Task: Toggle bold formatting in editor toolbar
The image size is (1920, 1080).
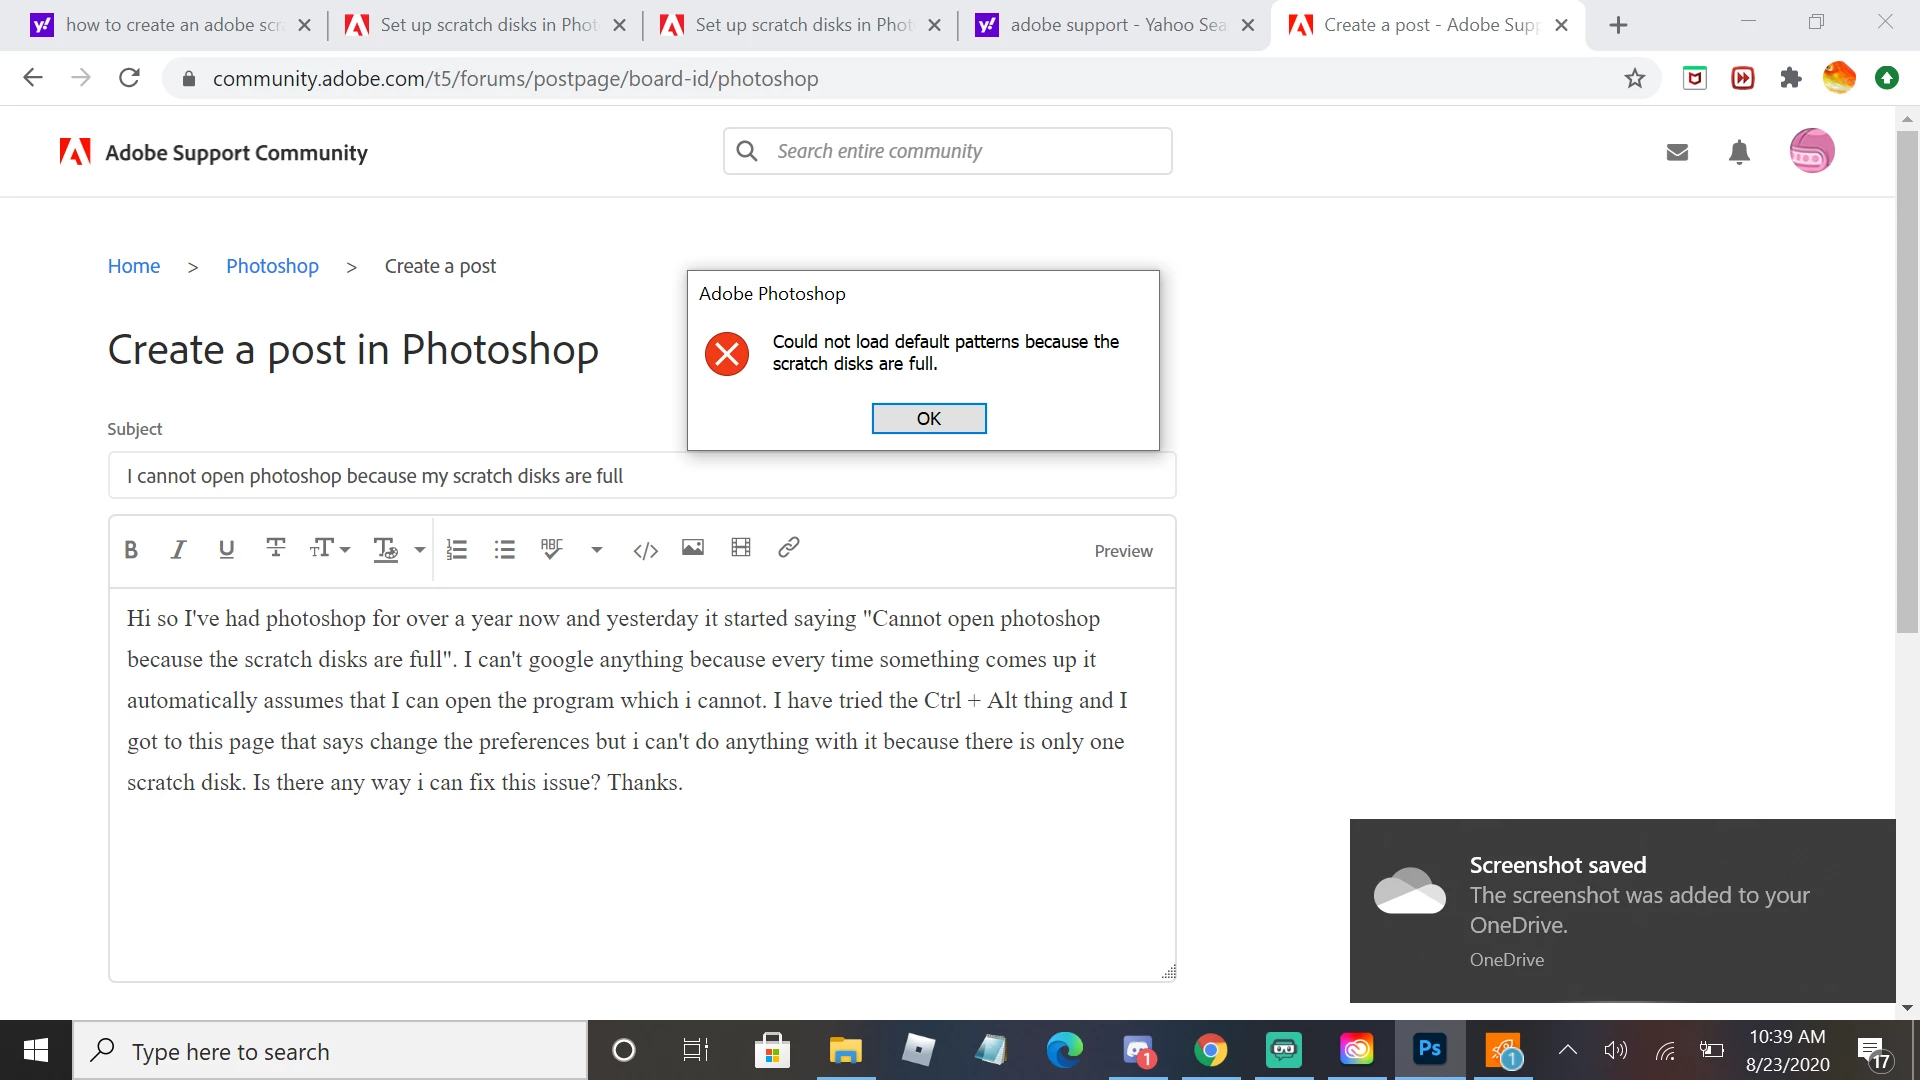Action: pyautogui.click(x=131, y=549)
